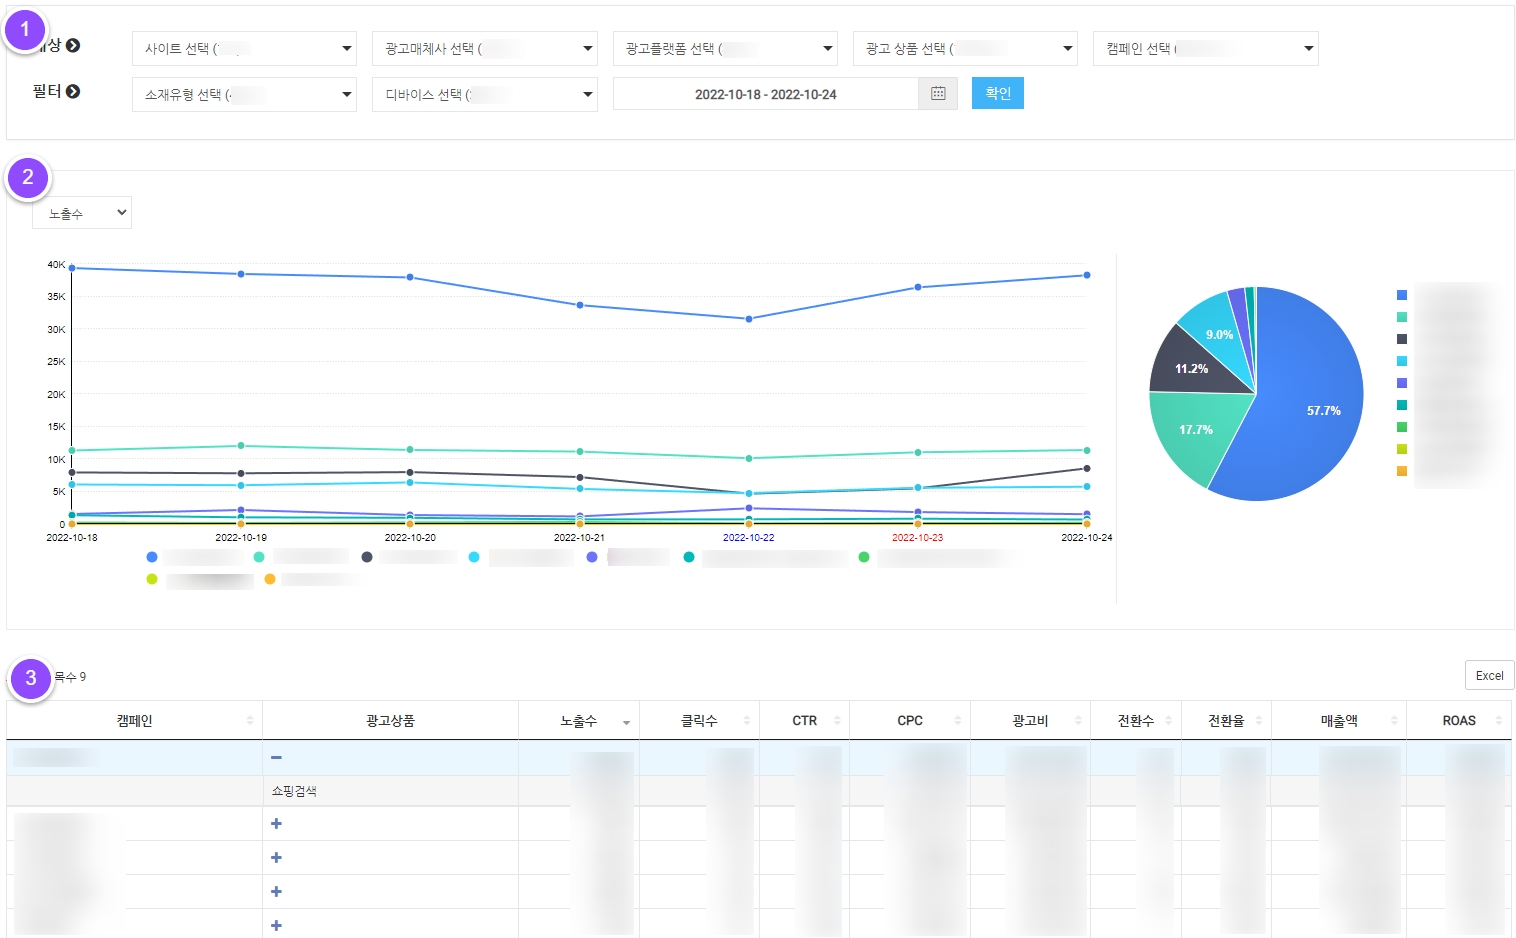
Task: Click the sort icon on 캠페인 column
Action: 250,721
